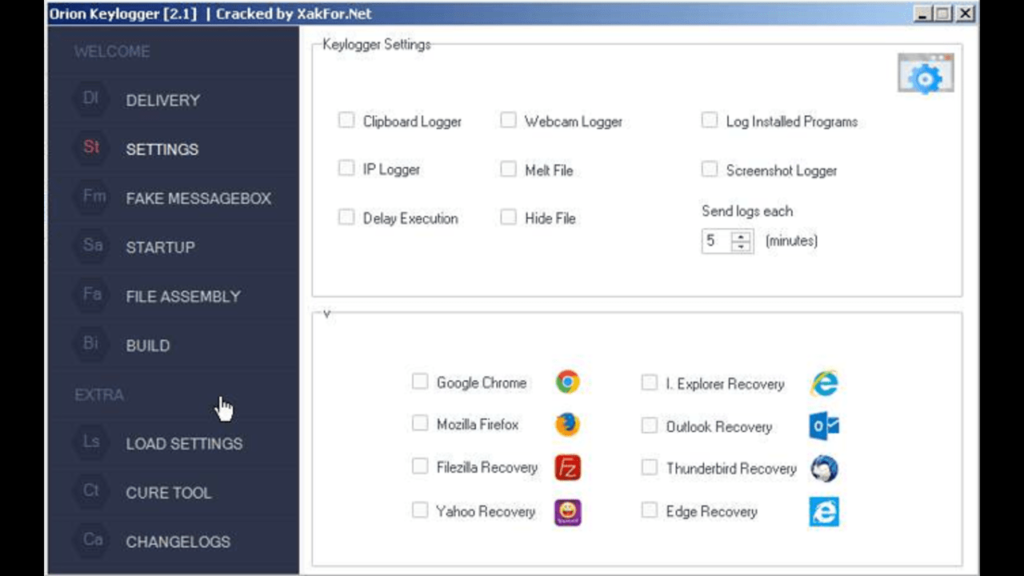Maximize the application window
The width and height of the screenshot is (1024, 576).
pos(944,13)
